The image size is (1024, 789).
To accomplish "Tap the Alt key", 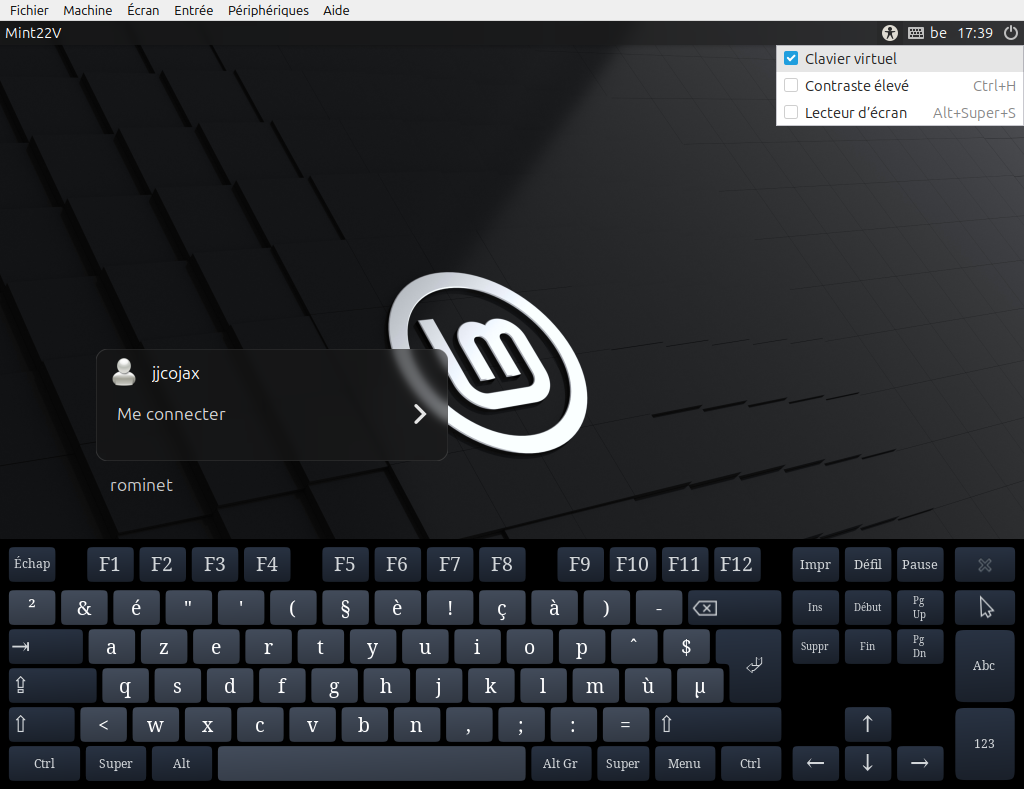I will click(182, 764).
